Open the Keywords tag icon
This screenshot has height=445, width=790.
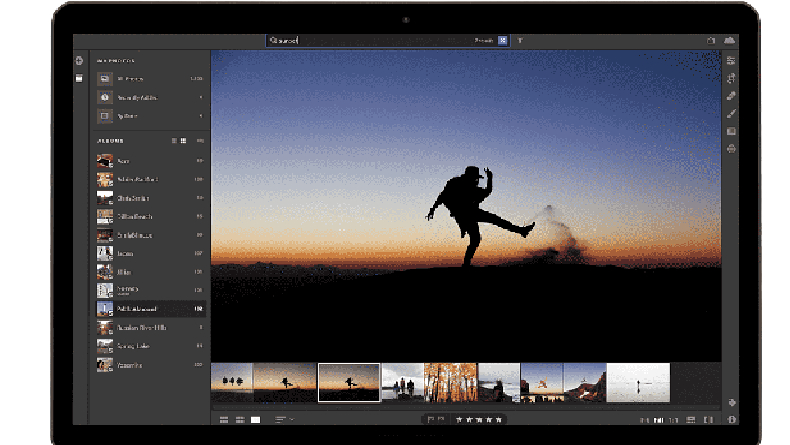732,402
